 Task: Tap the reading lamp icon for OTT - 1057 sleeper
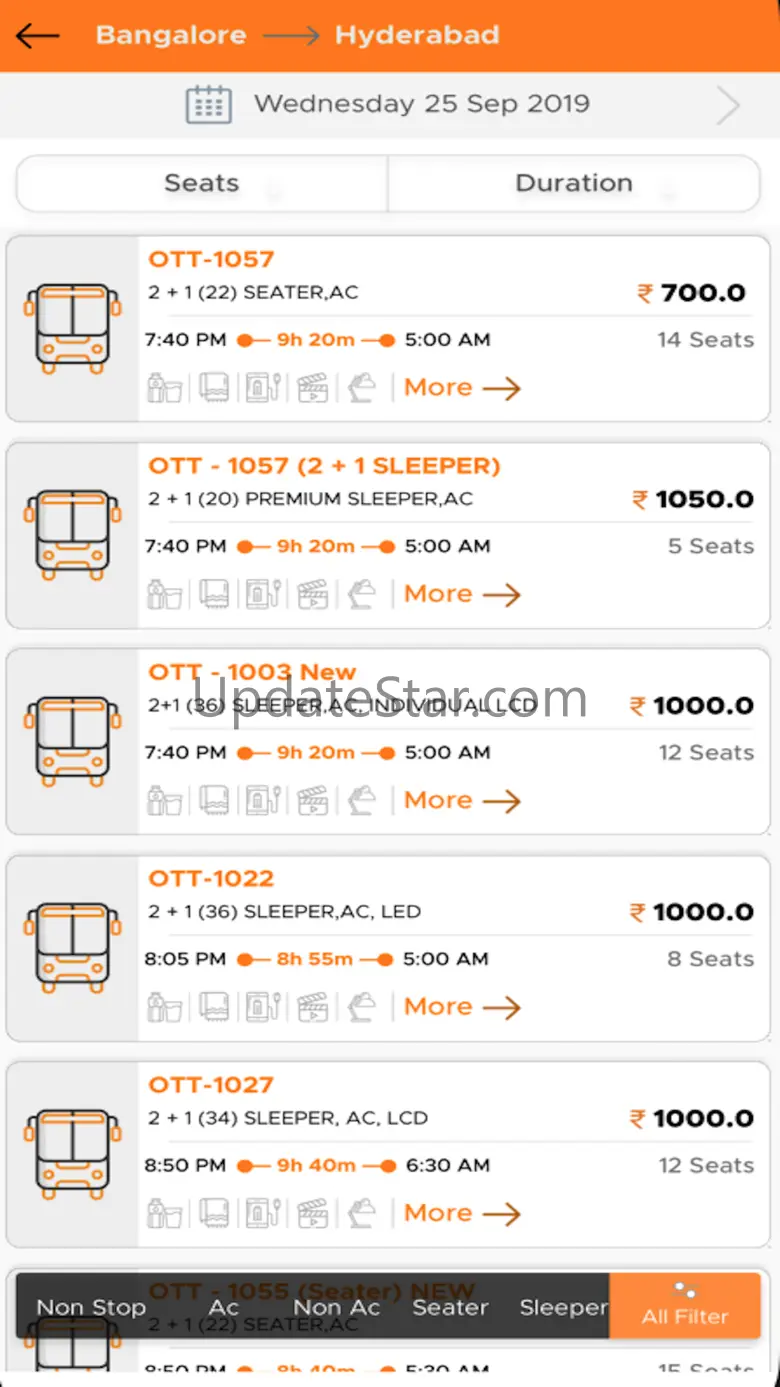tap(361, 594)
